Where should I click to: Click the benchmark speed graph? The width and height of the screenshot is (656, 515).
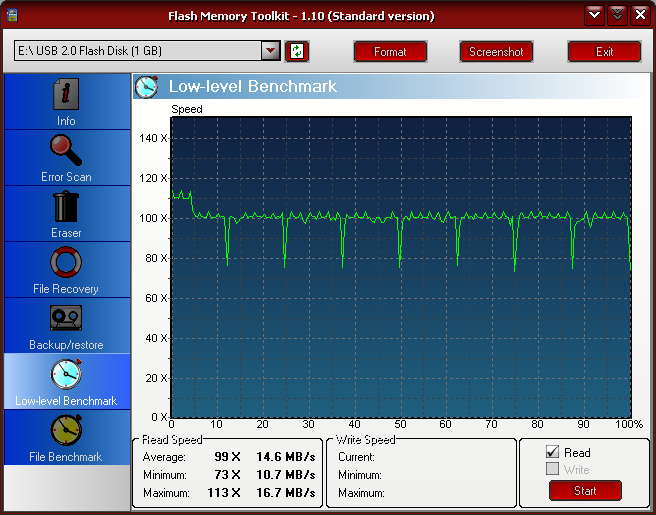(401, 267)
